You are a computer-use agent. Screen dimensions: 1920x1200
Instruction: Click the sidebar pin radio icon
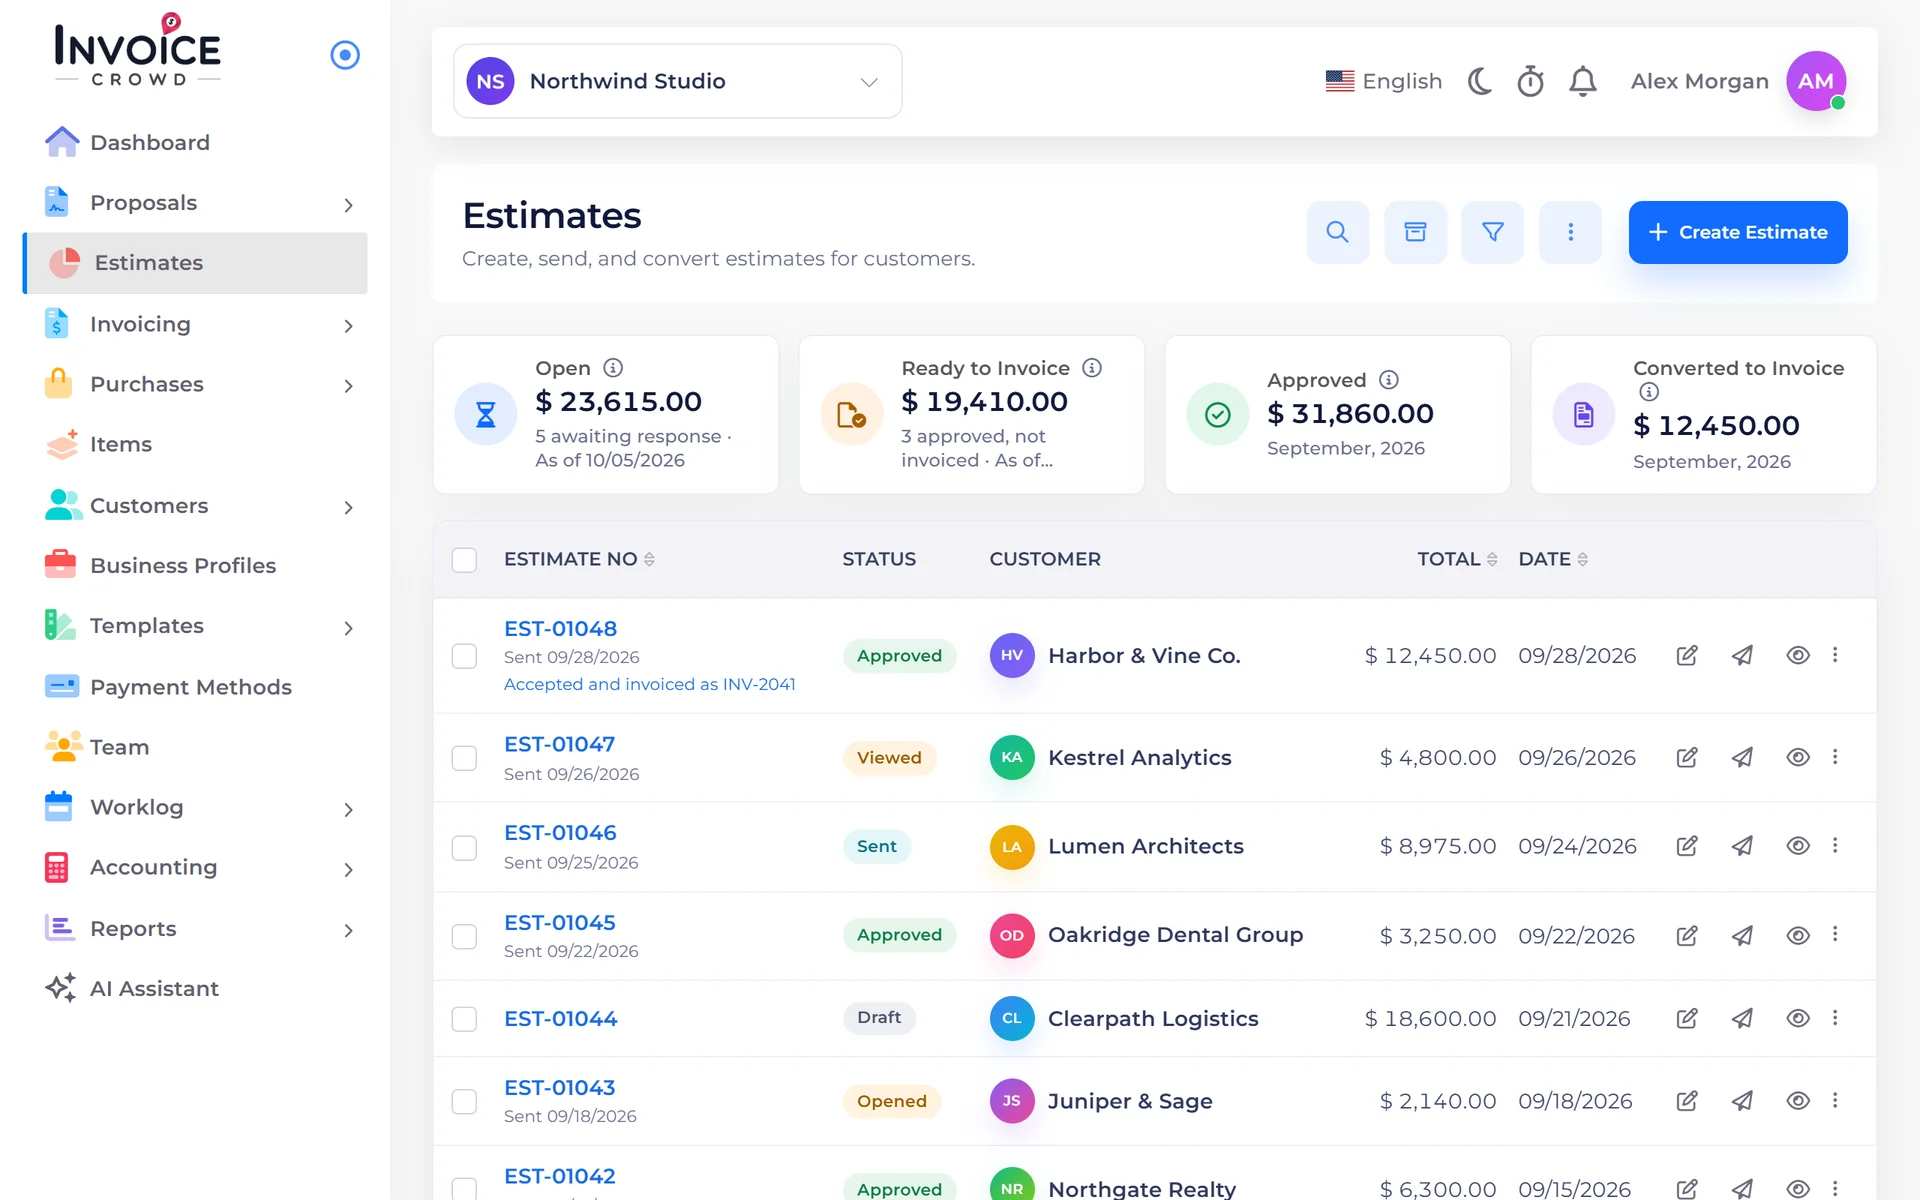(x=345, y=55)
